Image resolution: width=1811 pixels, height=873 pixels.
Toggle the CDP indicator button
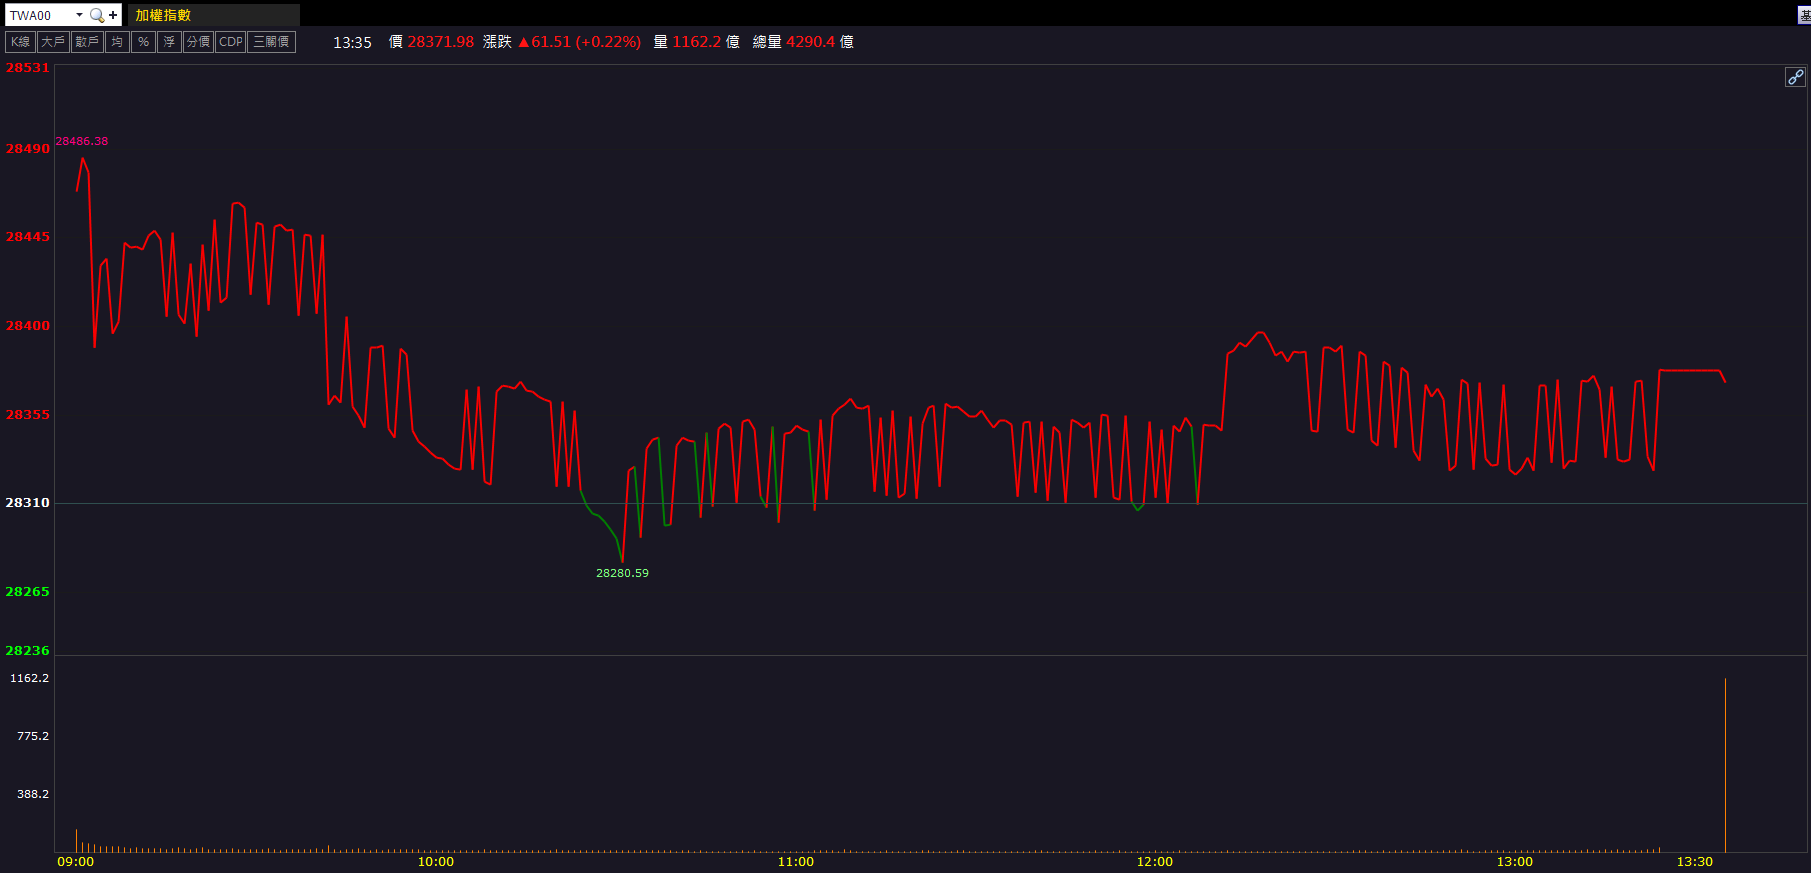pyautogui.click(x=231, y=42)
